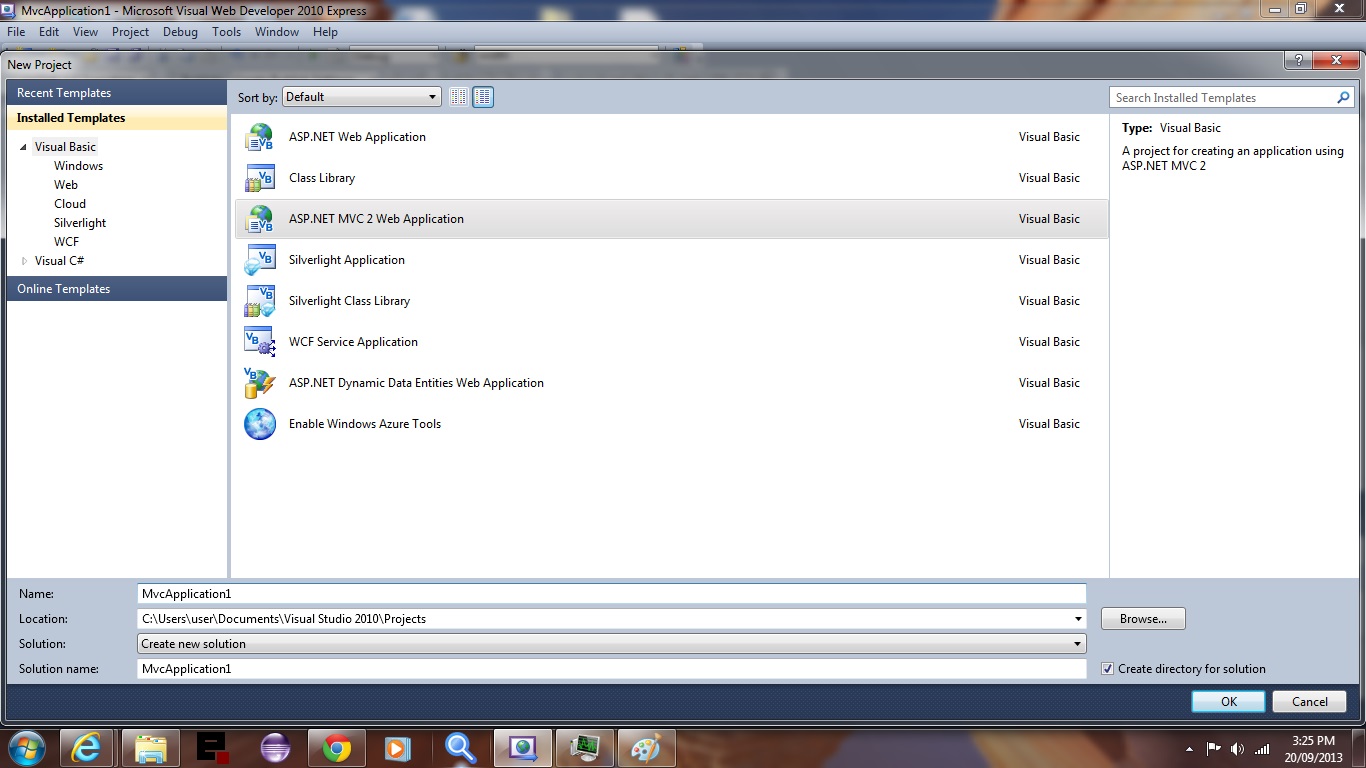Open Paint from the taskbar
The height and width of the screenshot is (768, 1366).
point(647,748)
